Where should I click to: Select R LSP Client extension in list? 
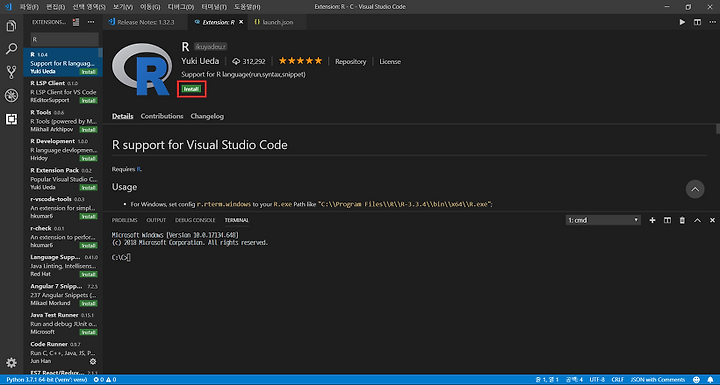pos(63,91)
